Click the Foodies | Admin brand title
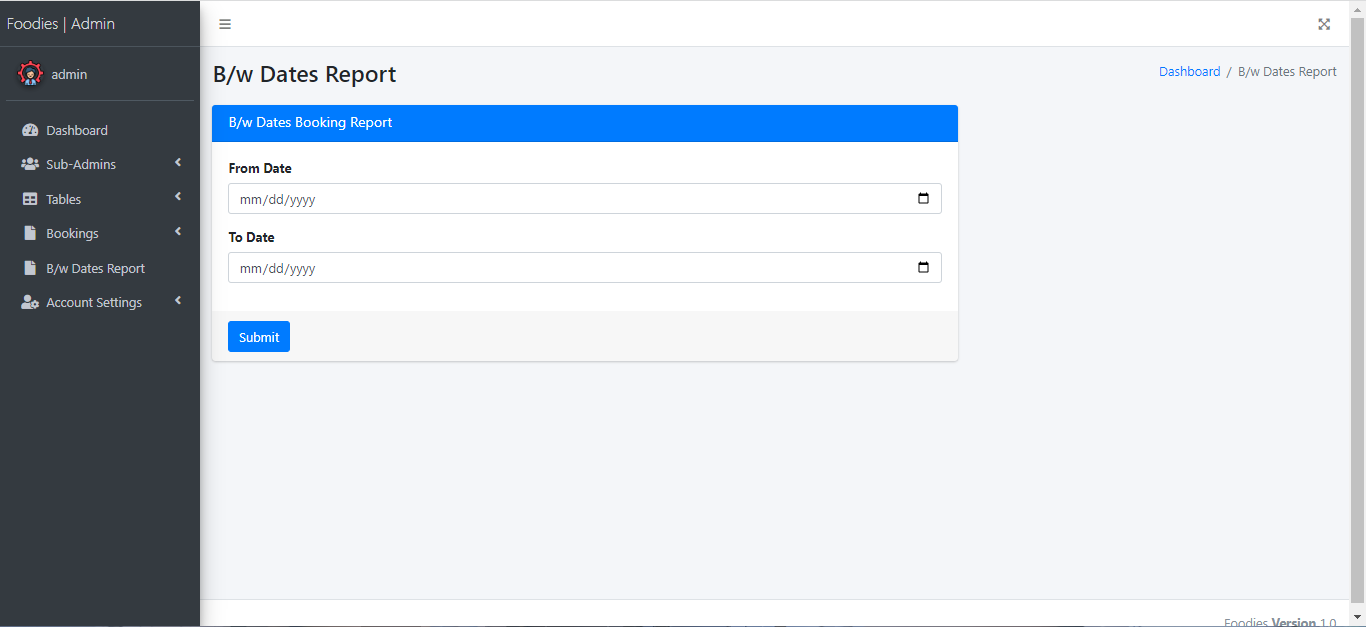 [x=61, y=24]
